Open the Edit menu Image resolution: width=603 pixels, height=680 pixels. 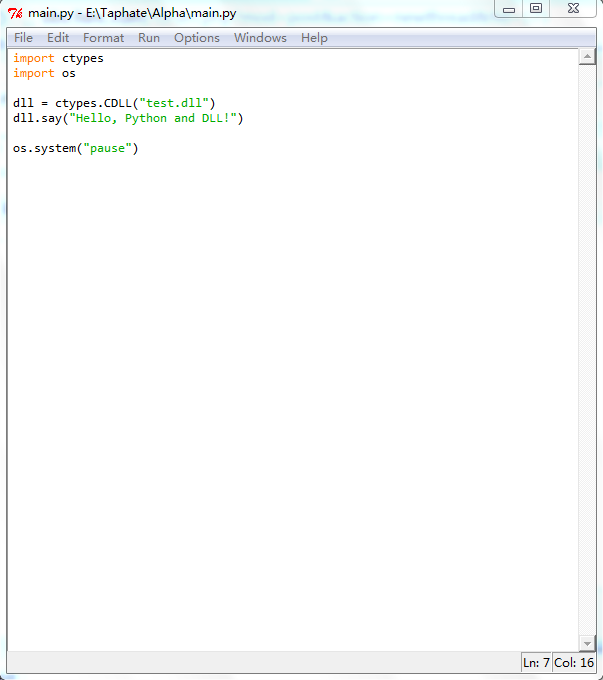58,38
